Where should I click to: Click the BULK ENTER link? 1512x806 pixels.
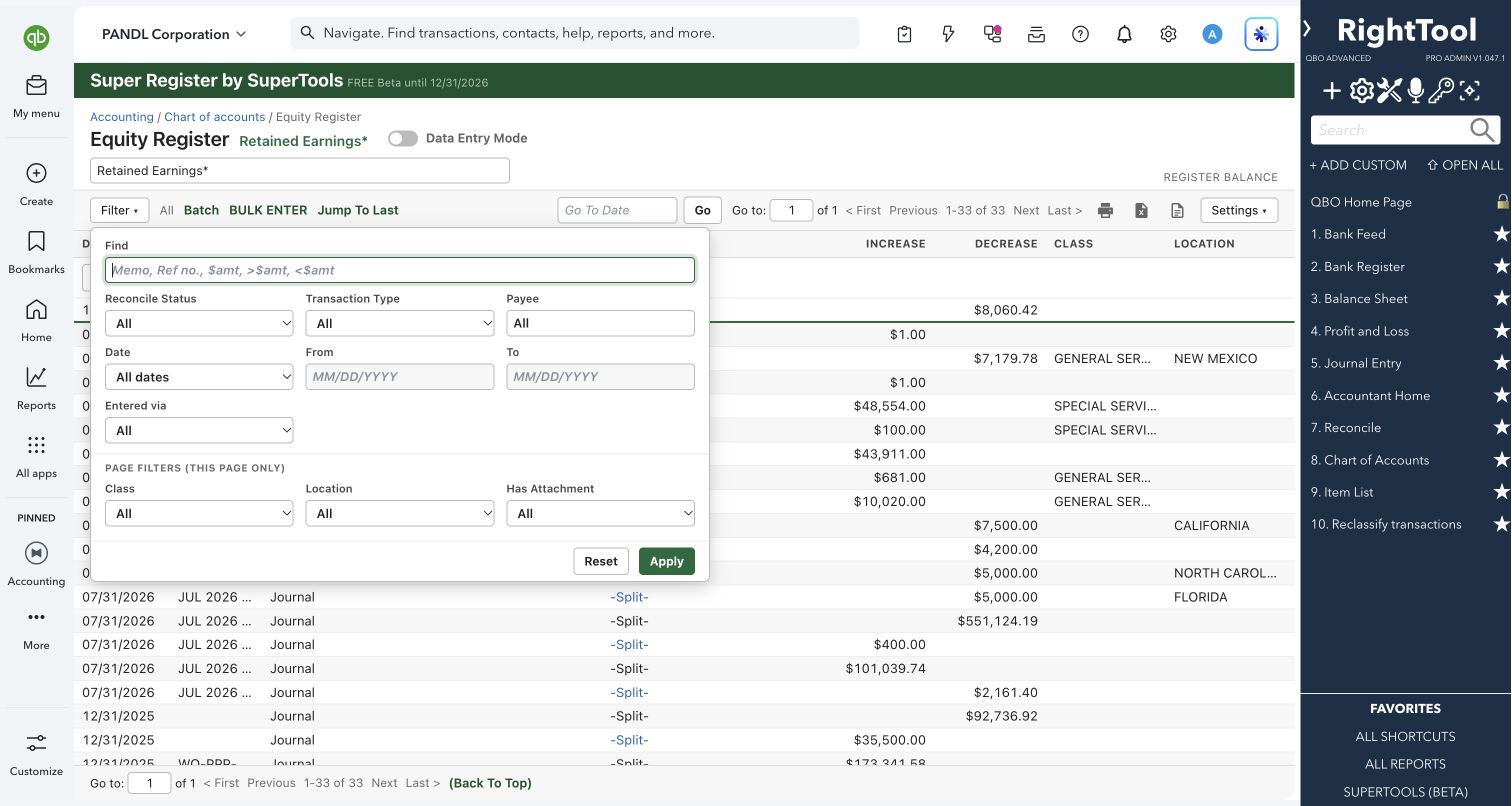(268, 210)
